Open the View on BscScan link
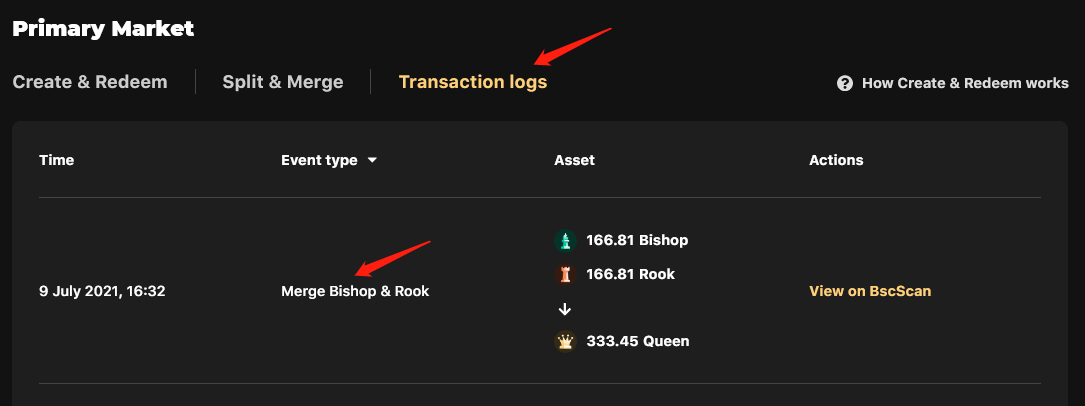The image size is (1085, 406). [x=870, y=291]
